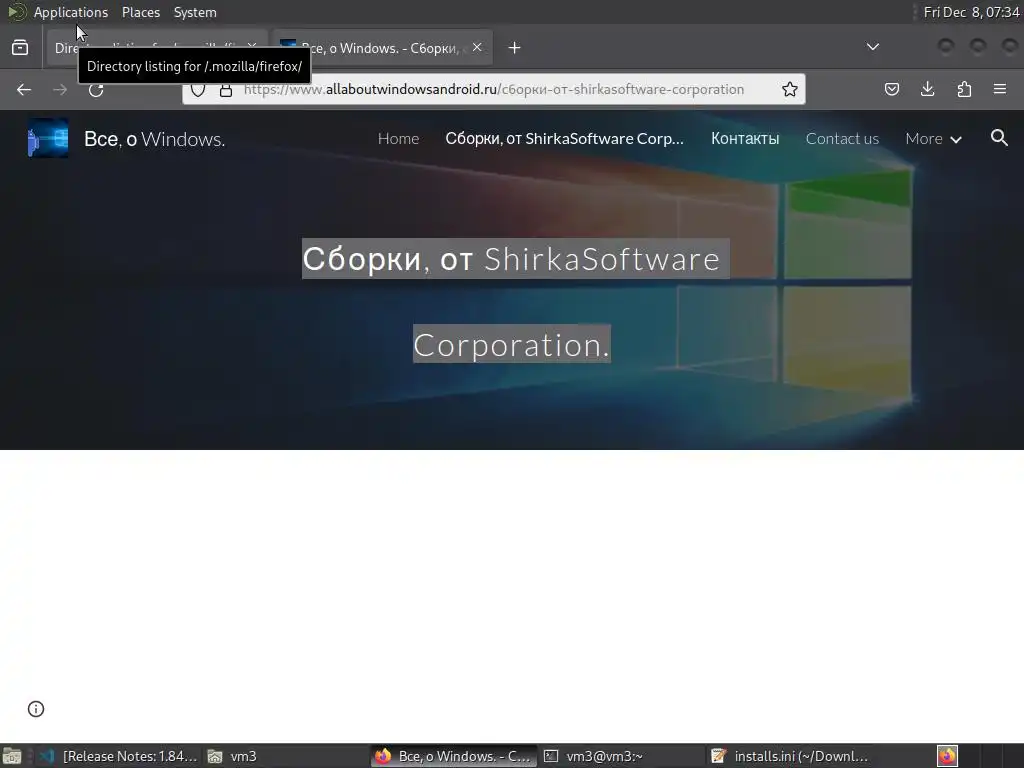The image size is (1024, 768).
Task: View site security padlock info
Action: pos(226,89)
